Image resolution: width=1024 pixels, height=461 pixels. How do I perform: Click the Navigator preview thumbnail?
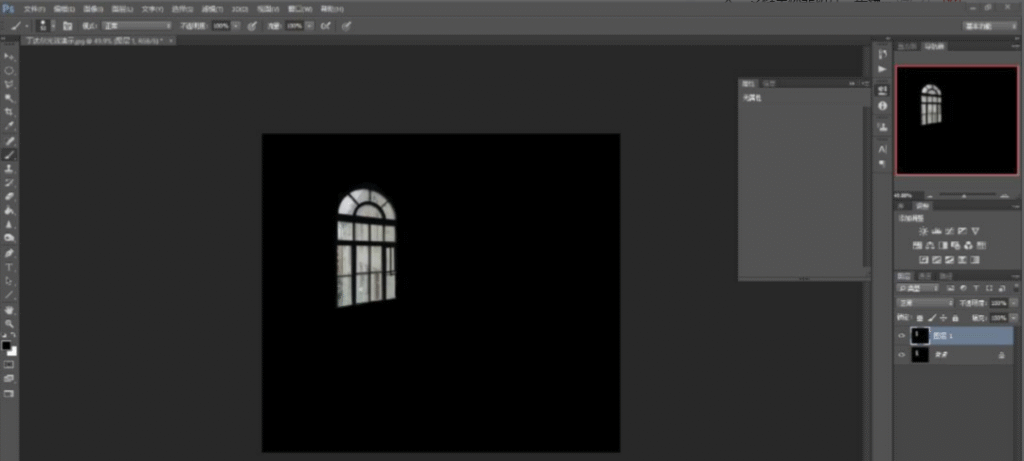click(957, 121)
